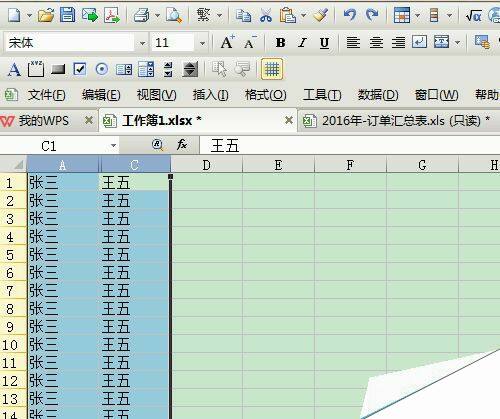The image size is (500, 419).
Task: Open print preview
Action: pos(174,15)
